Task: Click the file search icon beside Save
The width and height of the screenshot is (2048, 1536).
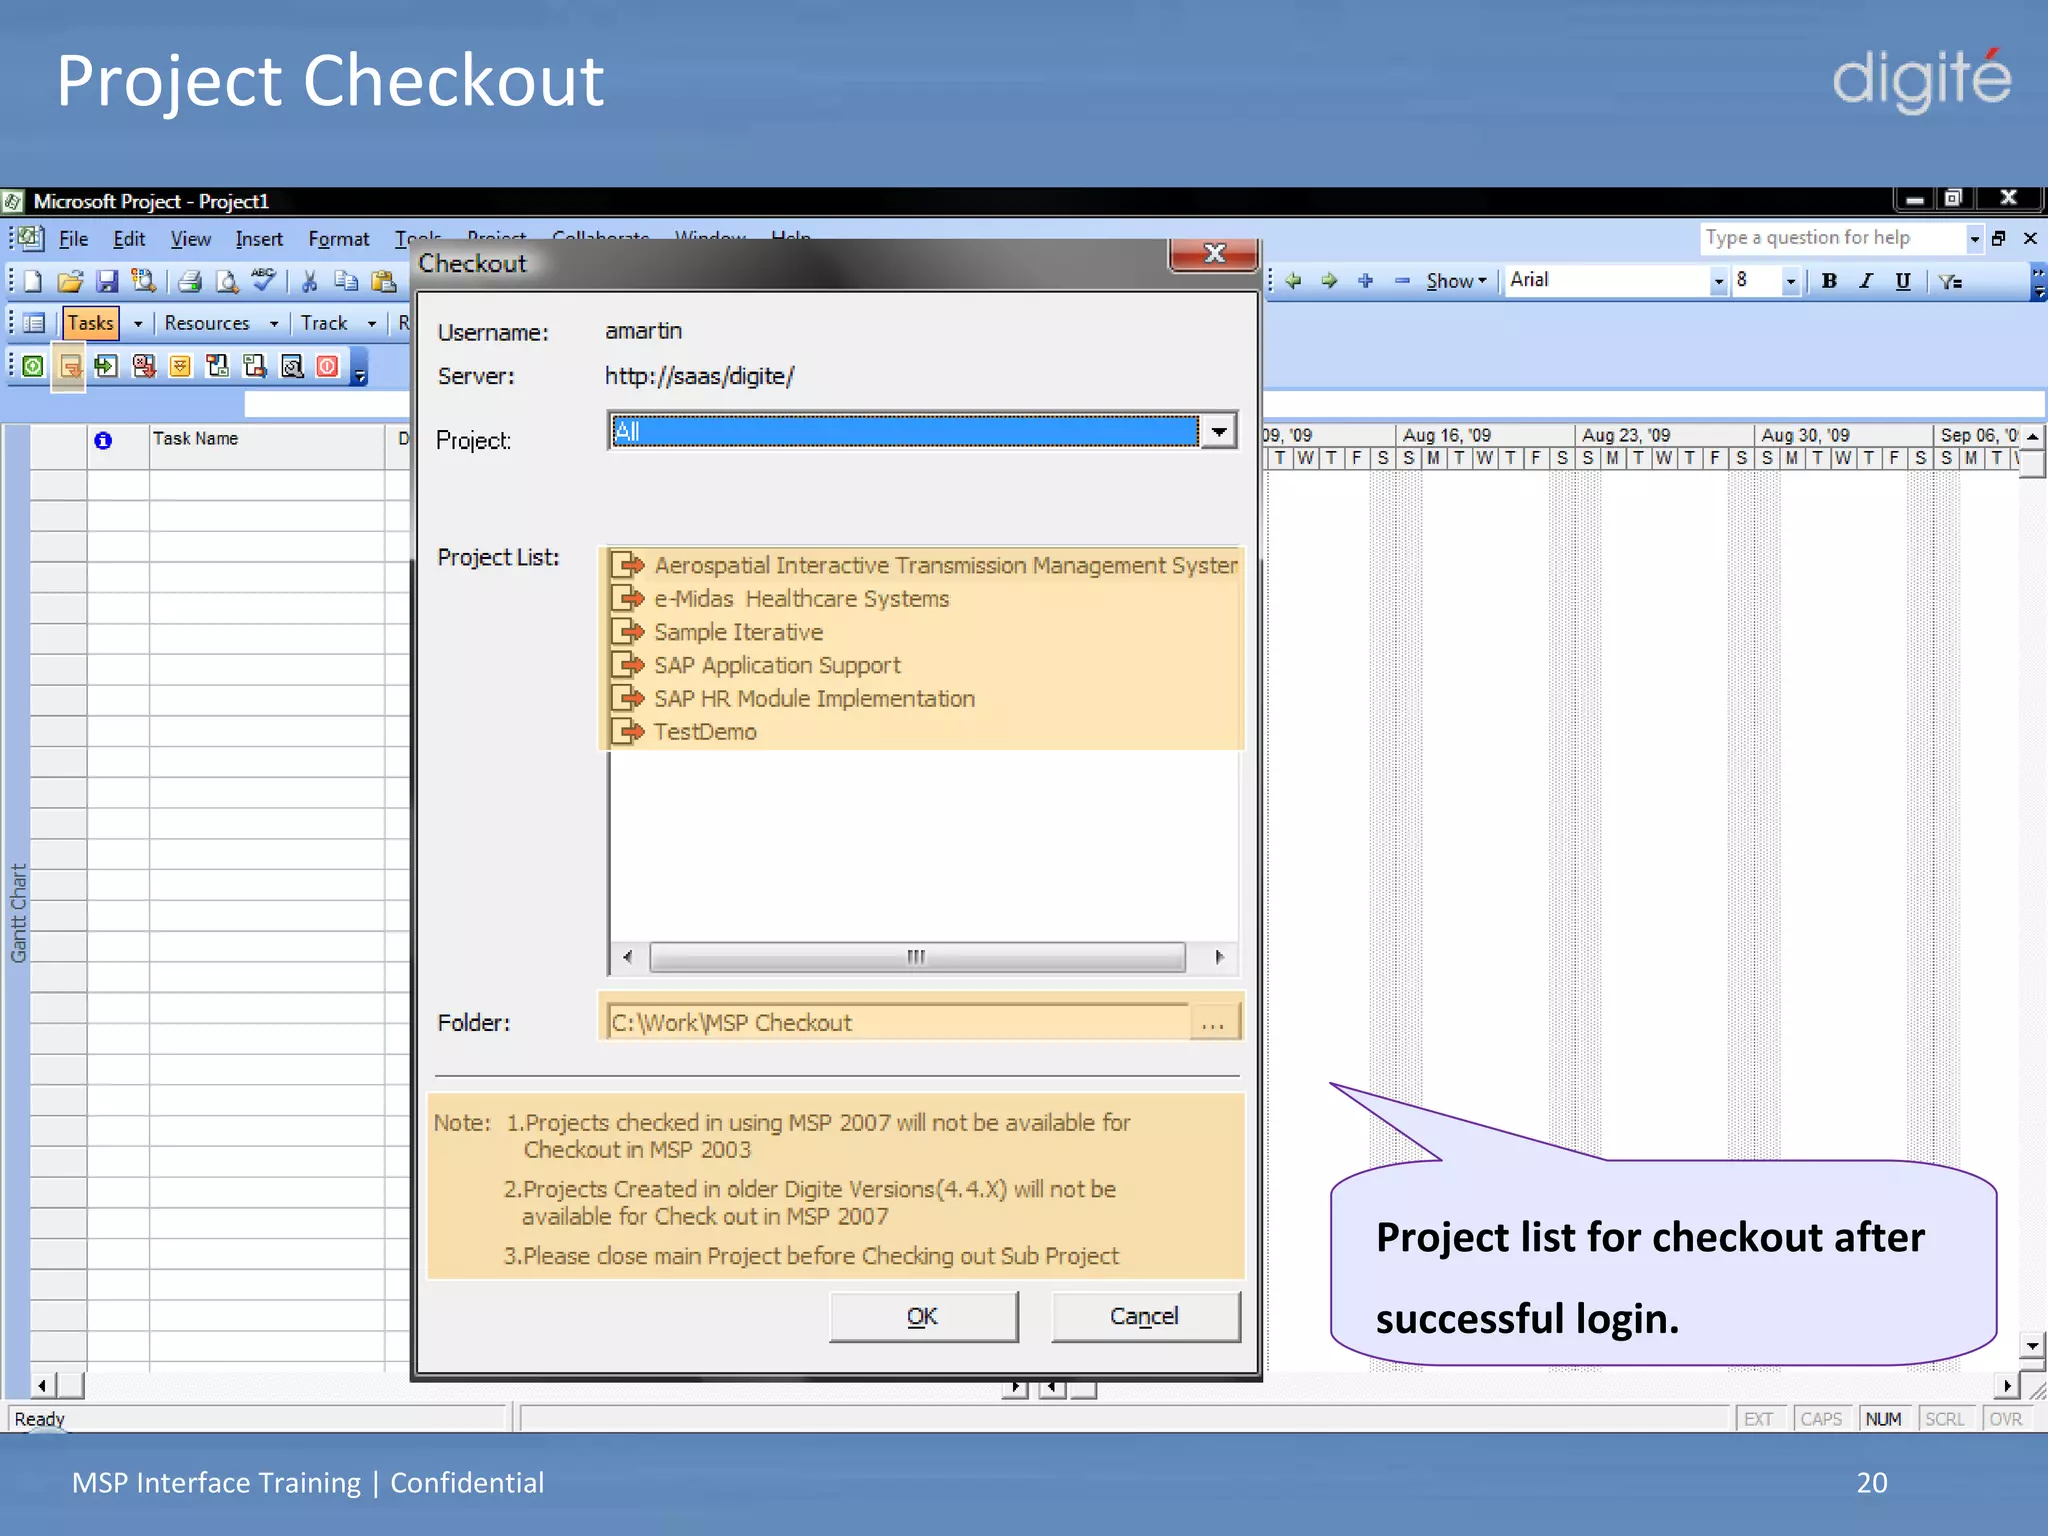Action: tap(144, 281)
